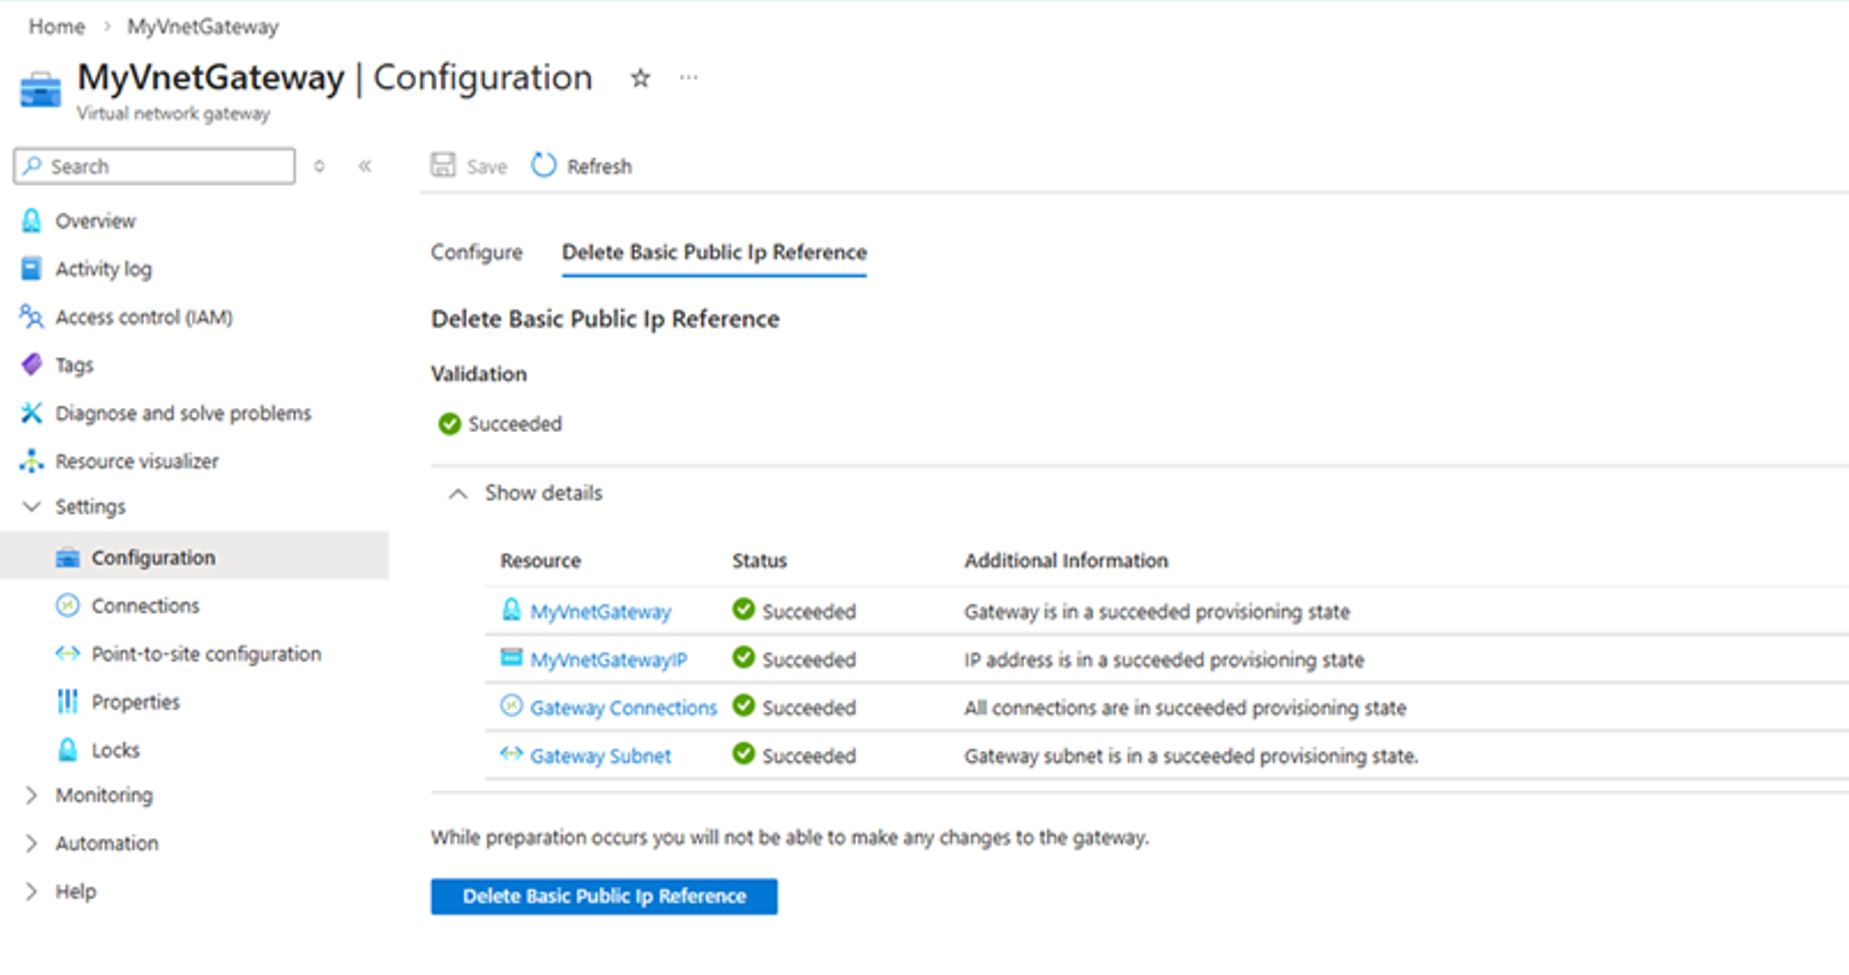Click the MyVnetGateway virtual network gateway icon
The height and width of the screenshot is (975, 1849).
(39, 88)
